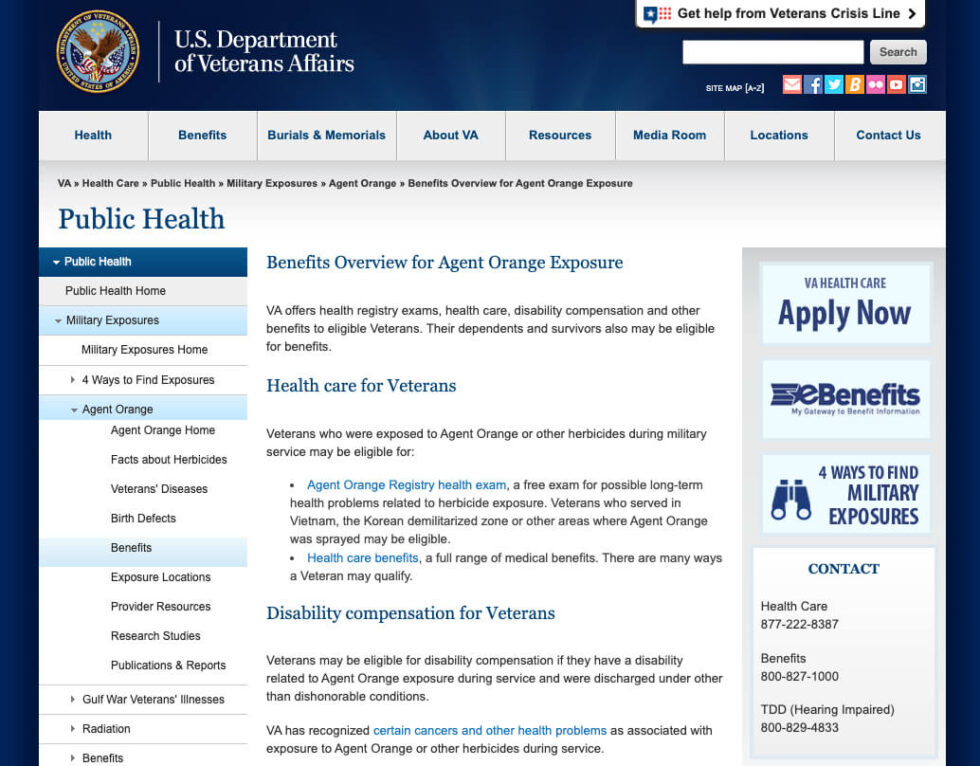Click the Department of Veterans Affairs seal
980x766 pixels.
click(x=99, y=52)
